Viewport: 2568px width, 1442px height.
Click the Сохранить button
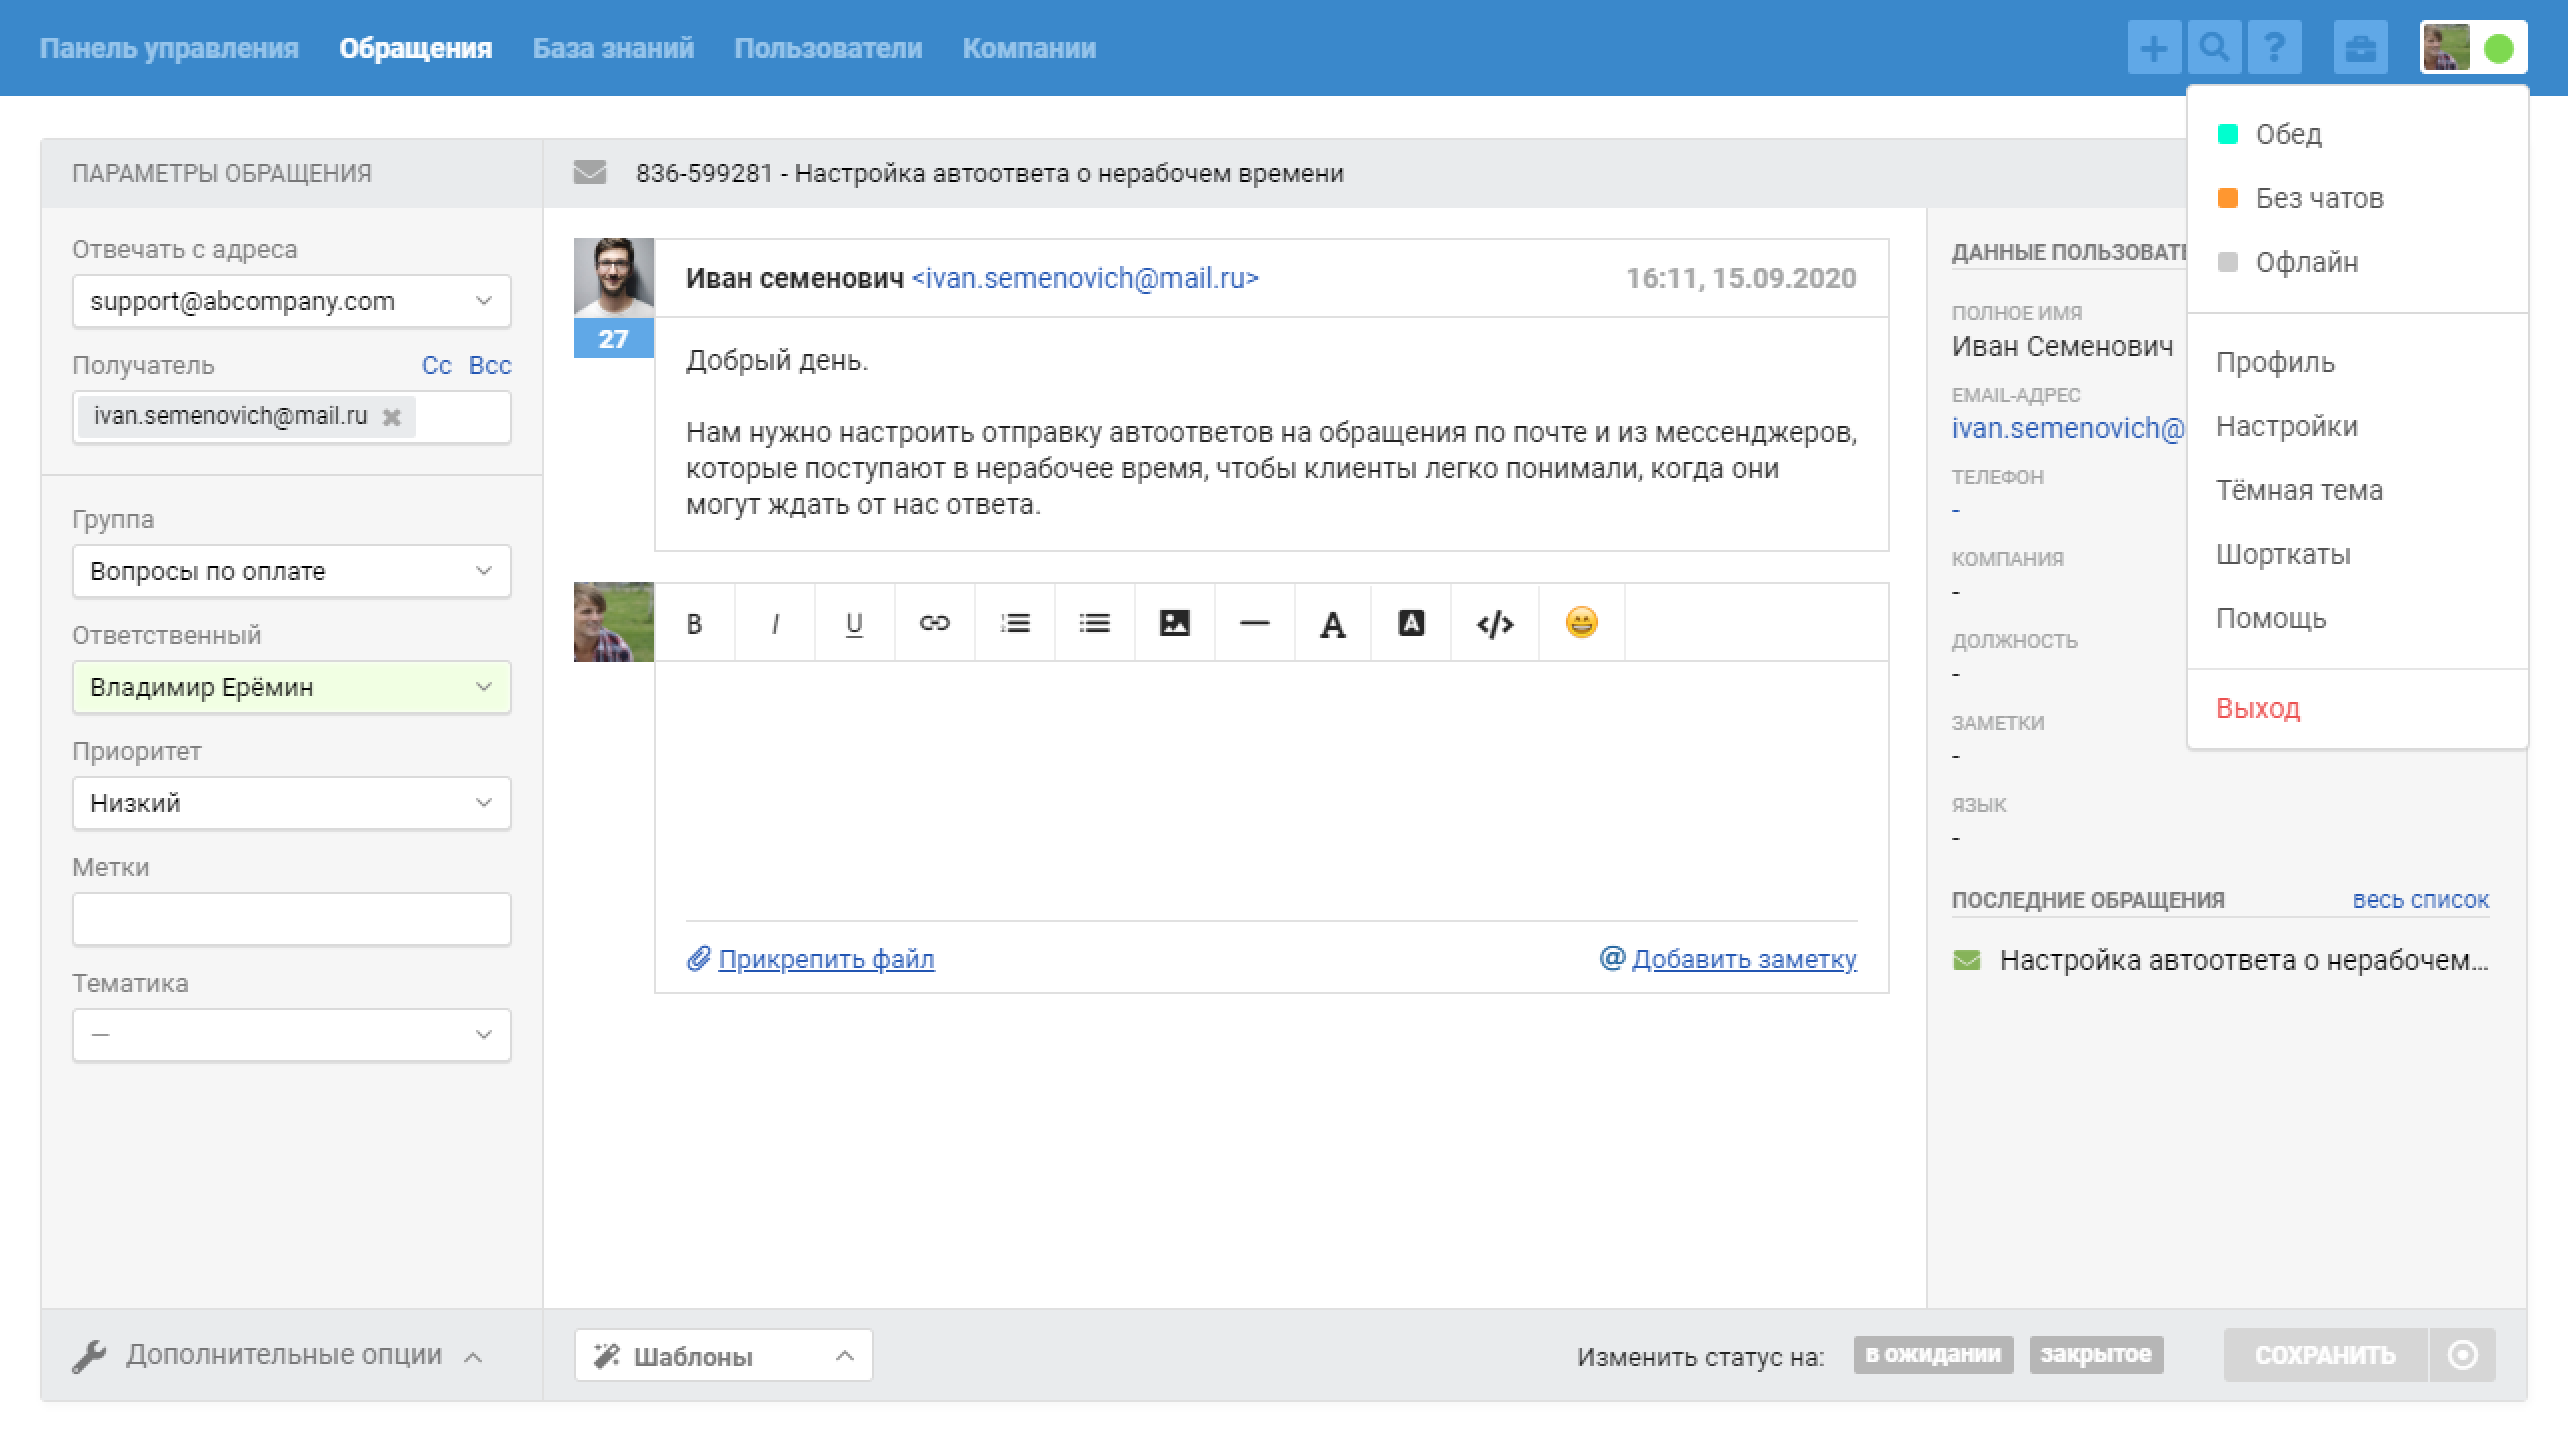tap(2325, 1355)
